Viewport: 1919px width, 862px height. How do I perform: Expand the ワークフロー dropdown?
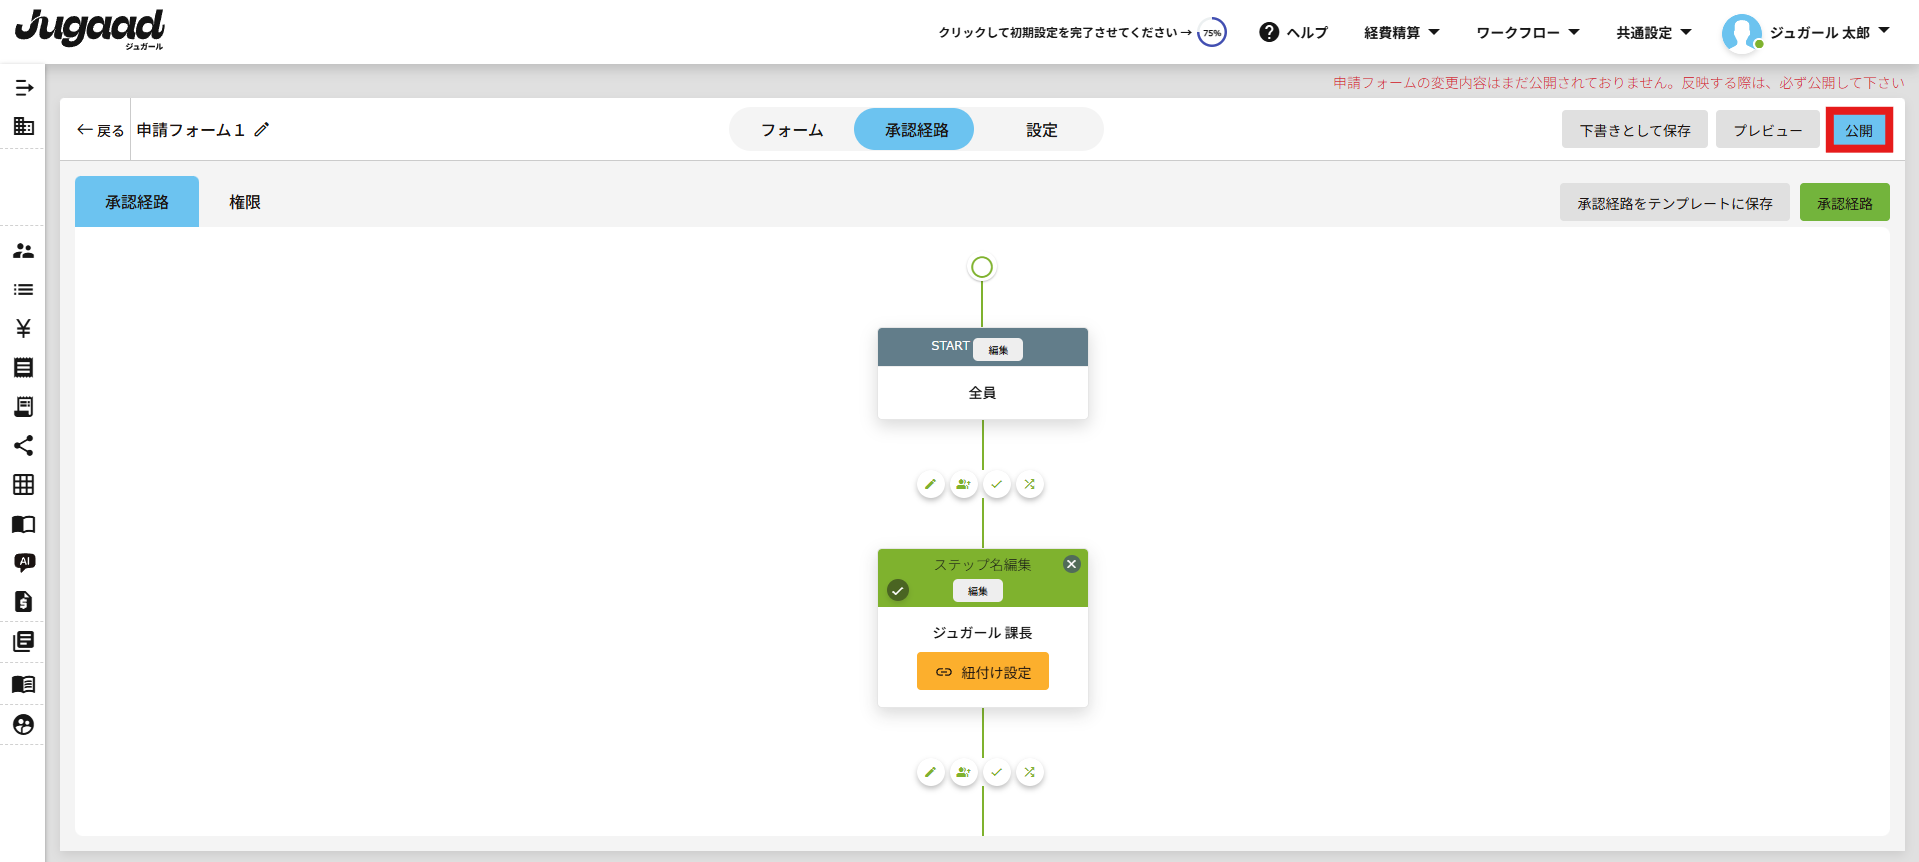coord(1527,33)
